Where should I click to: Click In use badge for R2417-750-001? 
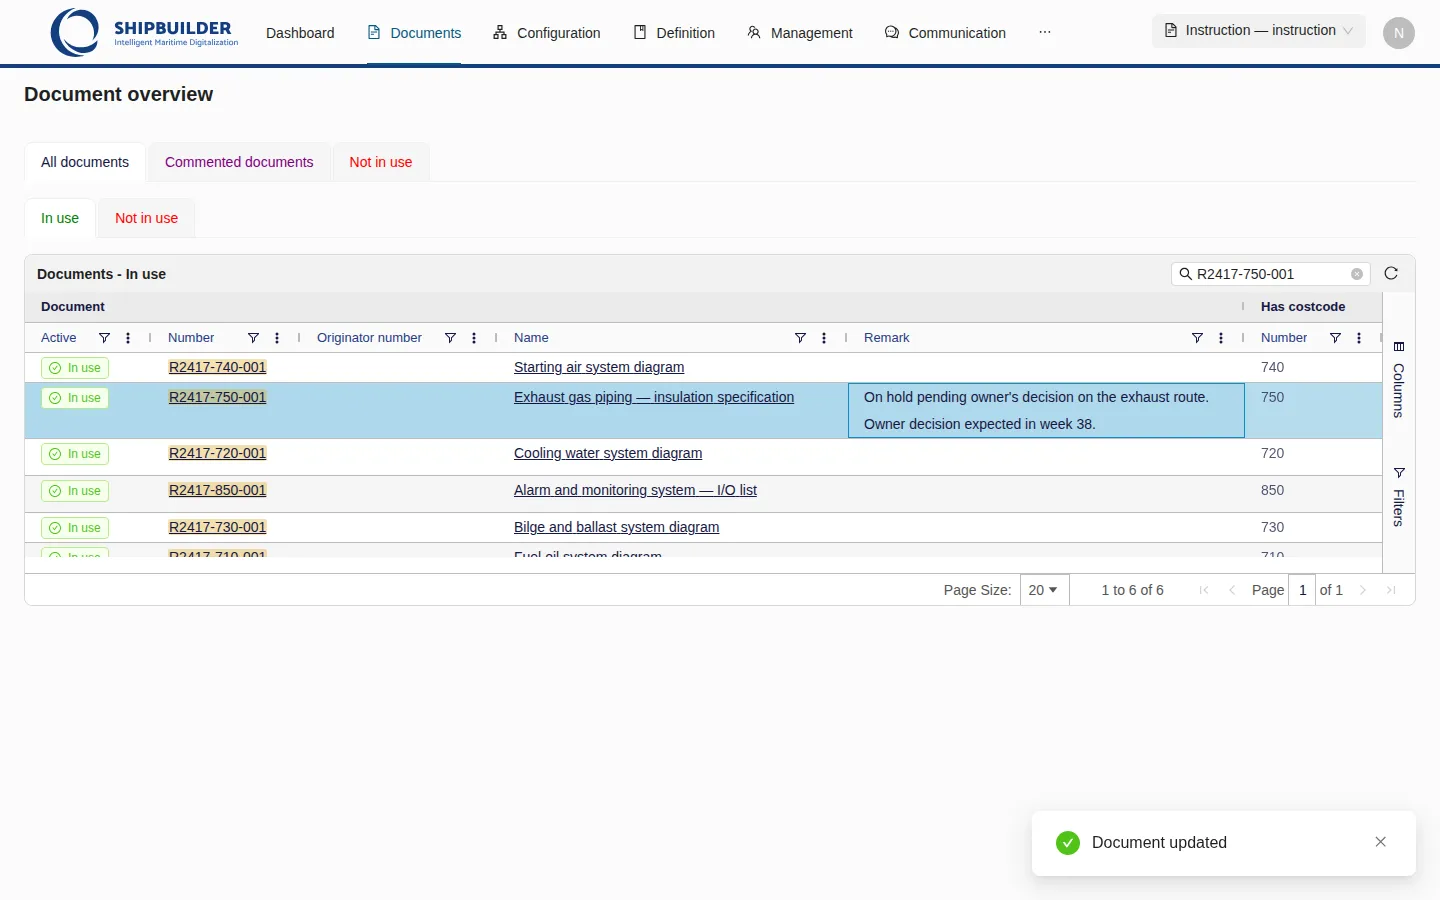75,398
